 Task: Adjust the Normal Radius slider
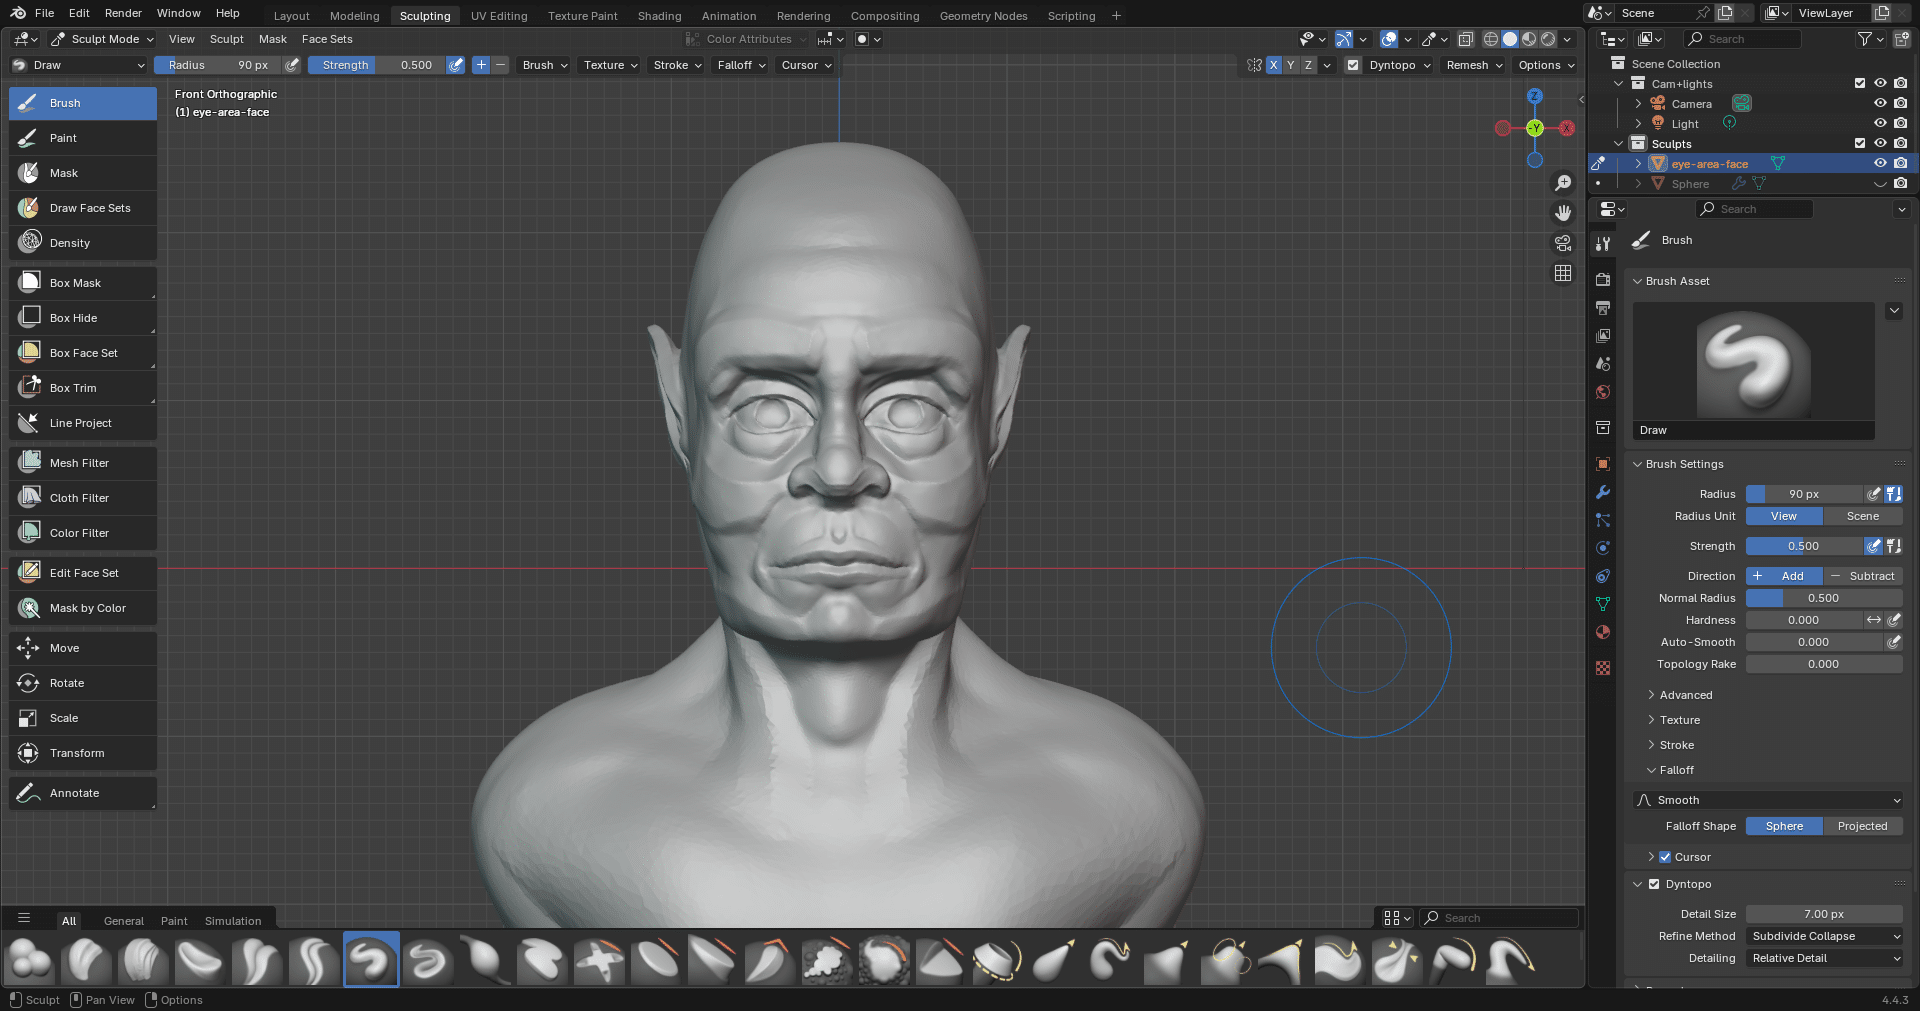tap(1823, 598)
